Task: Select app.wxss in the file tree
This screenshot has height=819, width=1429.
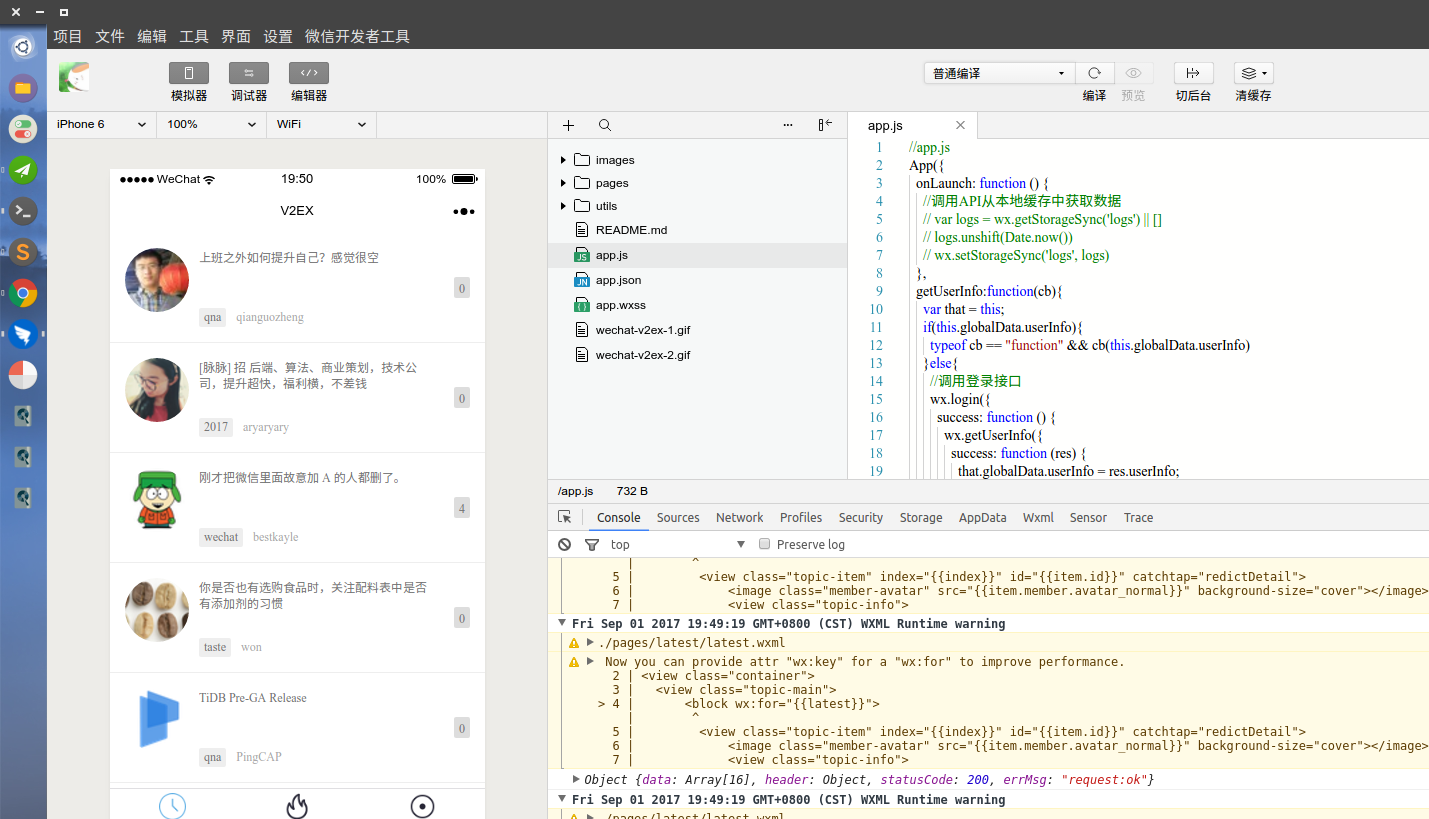Action: tap(623, 305)
